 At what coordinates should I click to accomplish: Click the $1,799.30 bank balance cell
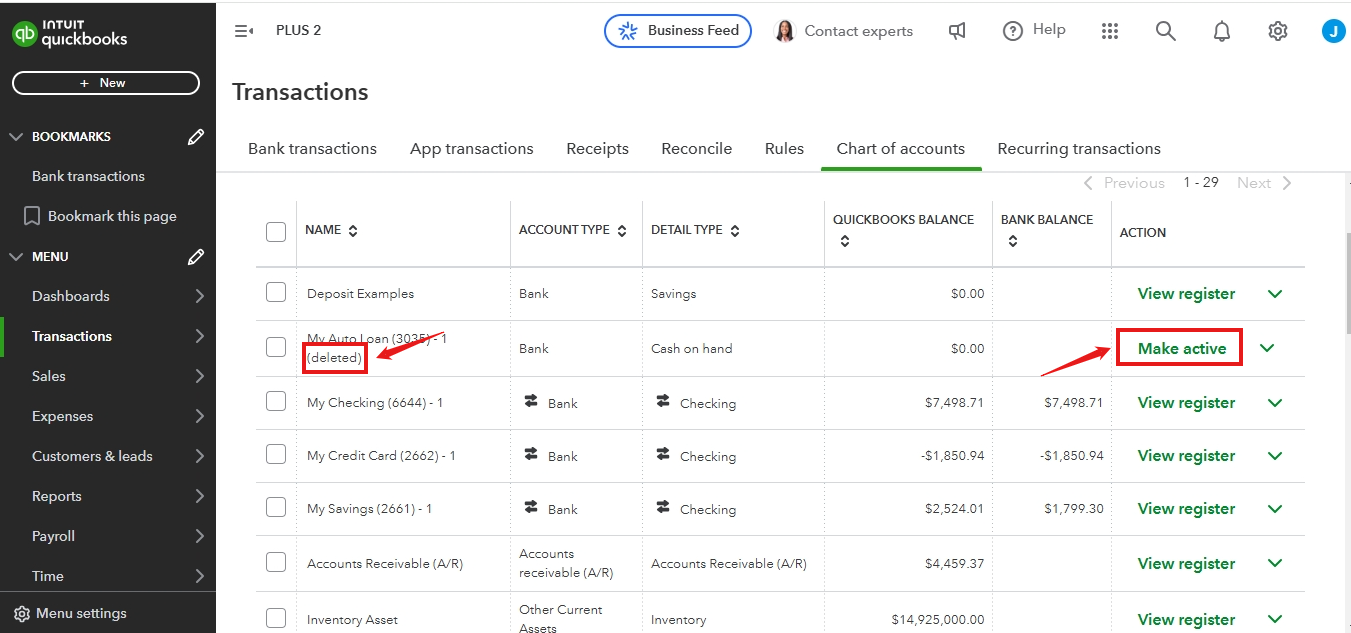(1074, 509)
